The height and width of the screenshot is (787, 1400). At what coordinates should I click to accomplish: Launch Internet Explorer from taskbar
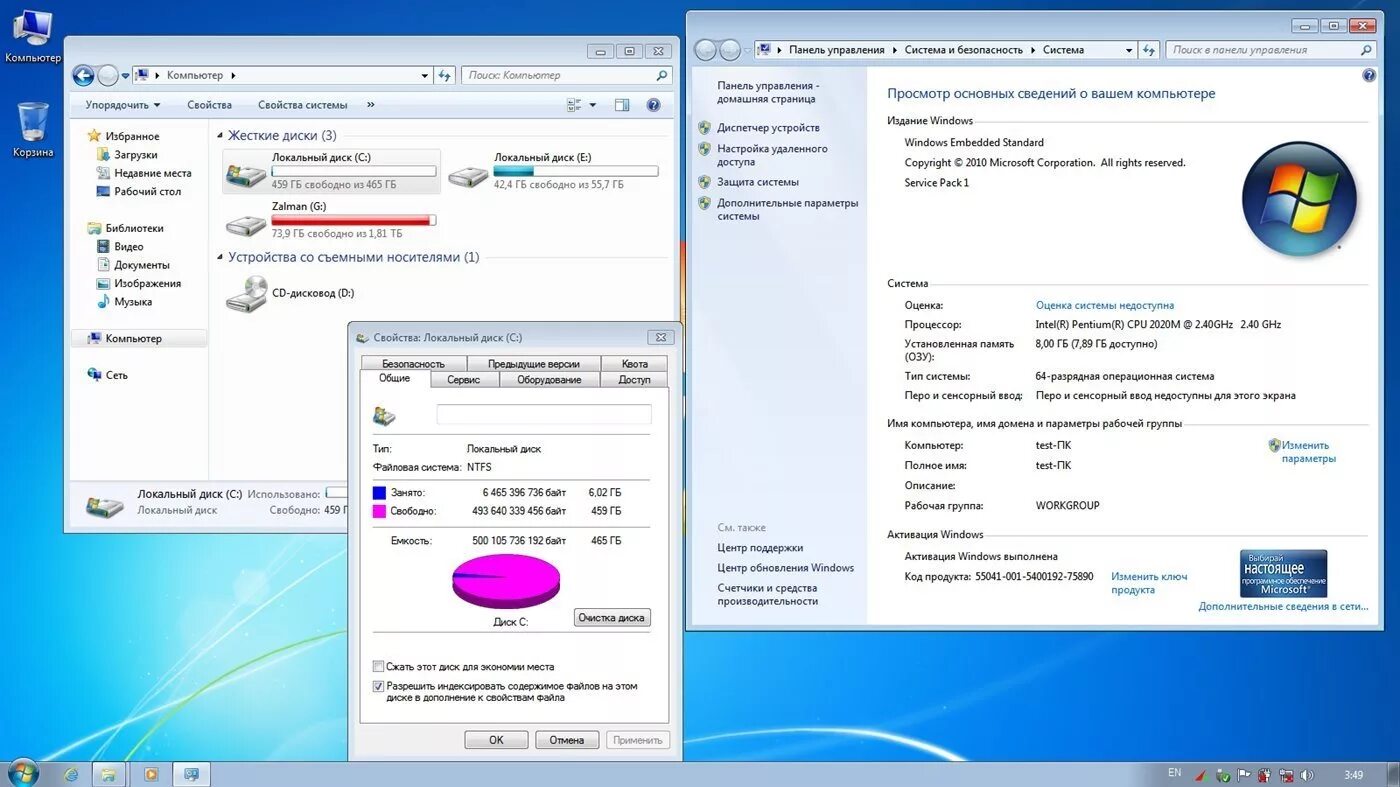click(71, 774)
